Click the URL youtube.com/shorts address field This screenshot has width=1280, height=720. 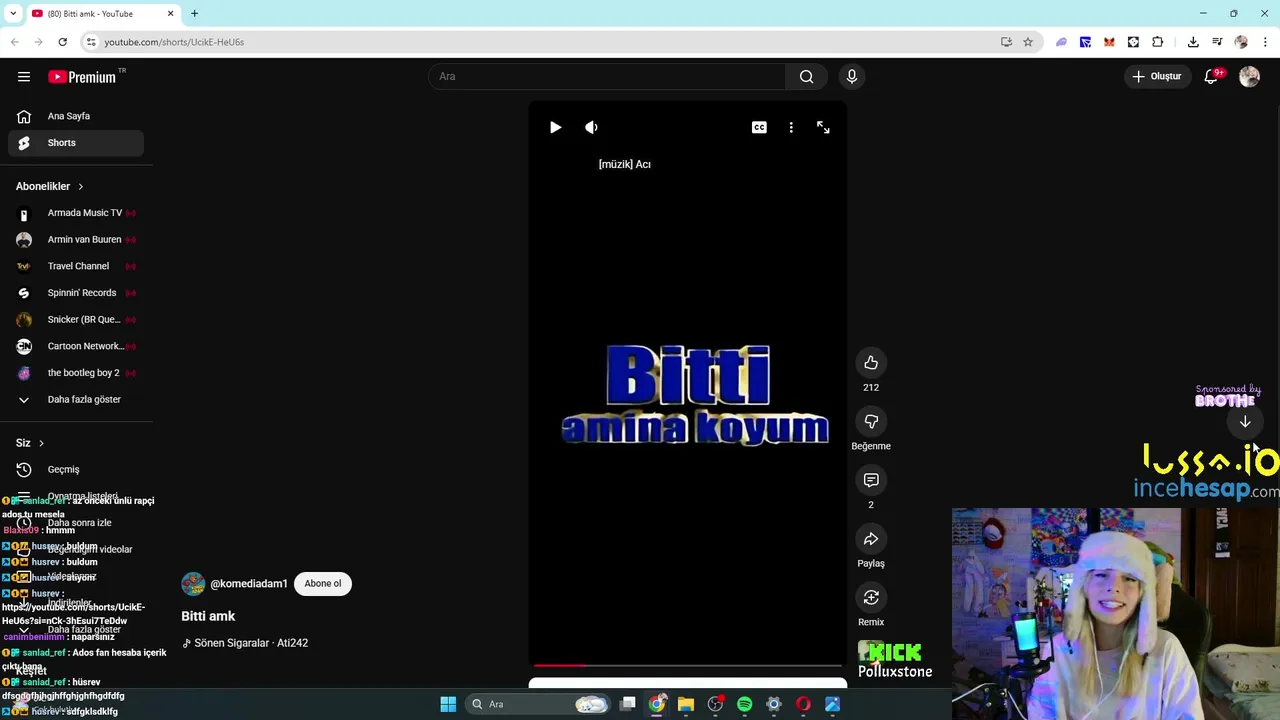(x=174, y=42)
